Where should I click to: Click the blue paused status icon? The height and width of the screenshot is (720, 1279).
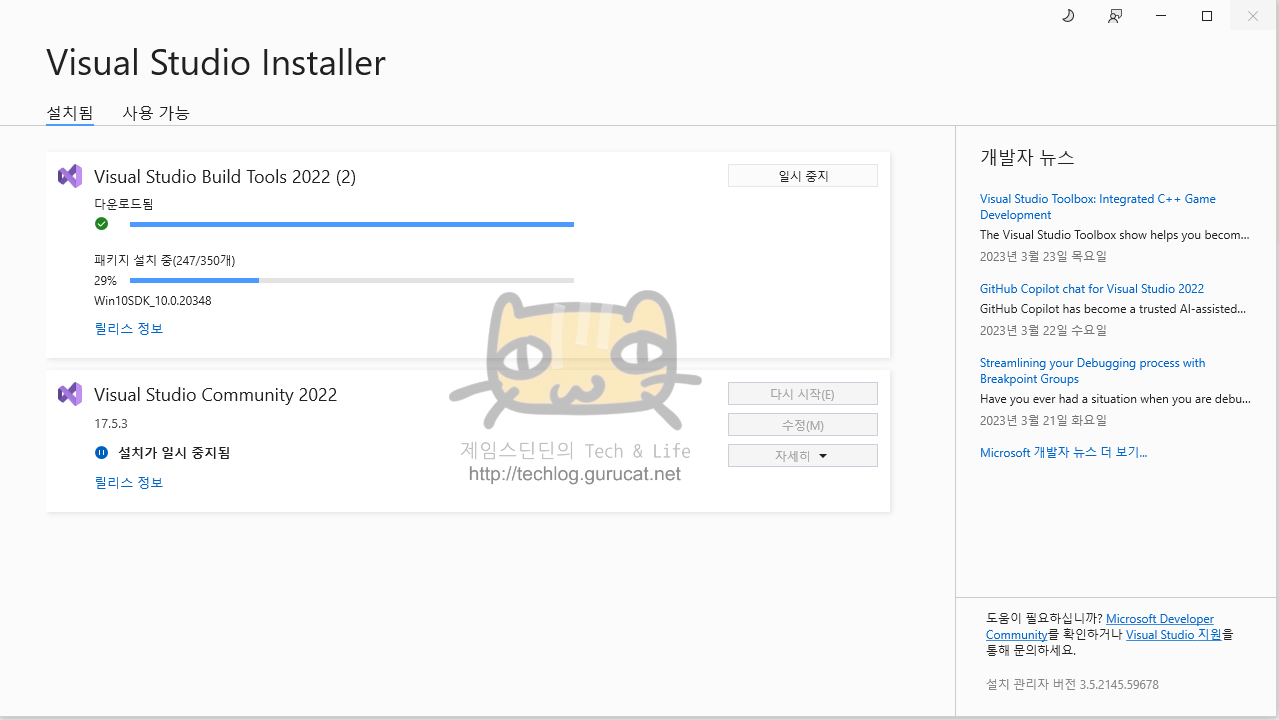coord(101,453)
